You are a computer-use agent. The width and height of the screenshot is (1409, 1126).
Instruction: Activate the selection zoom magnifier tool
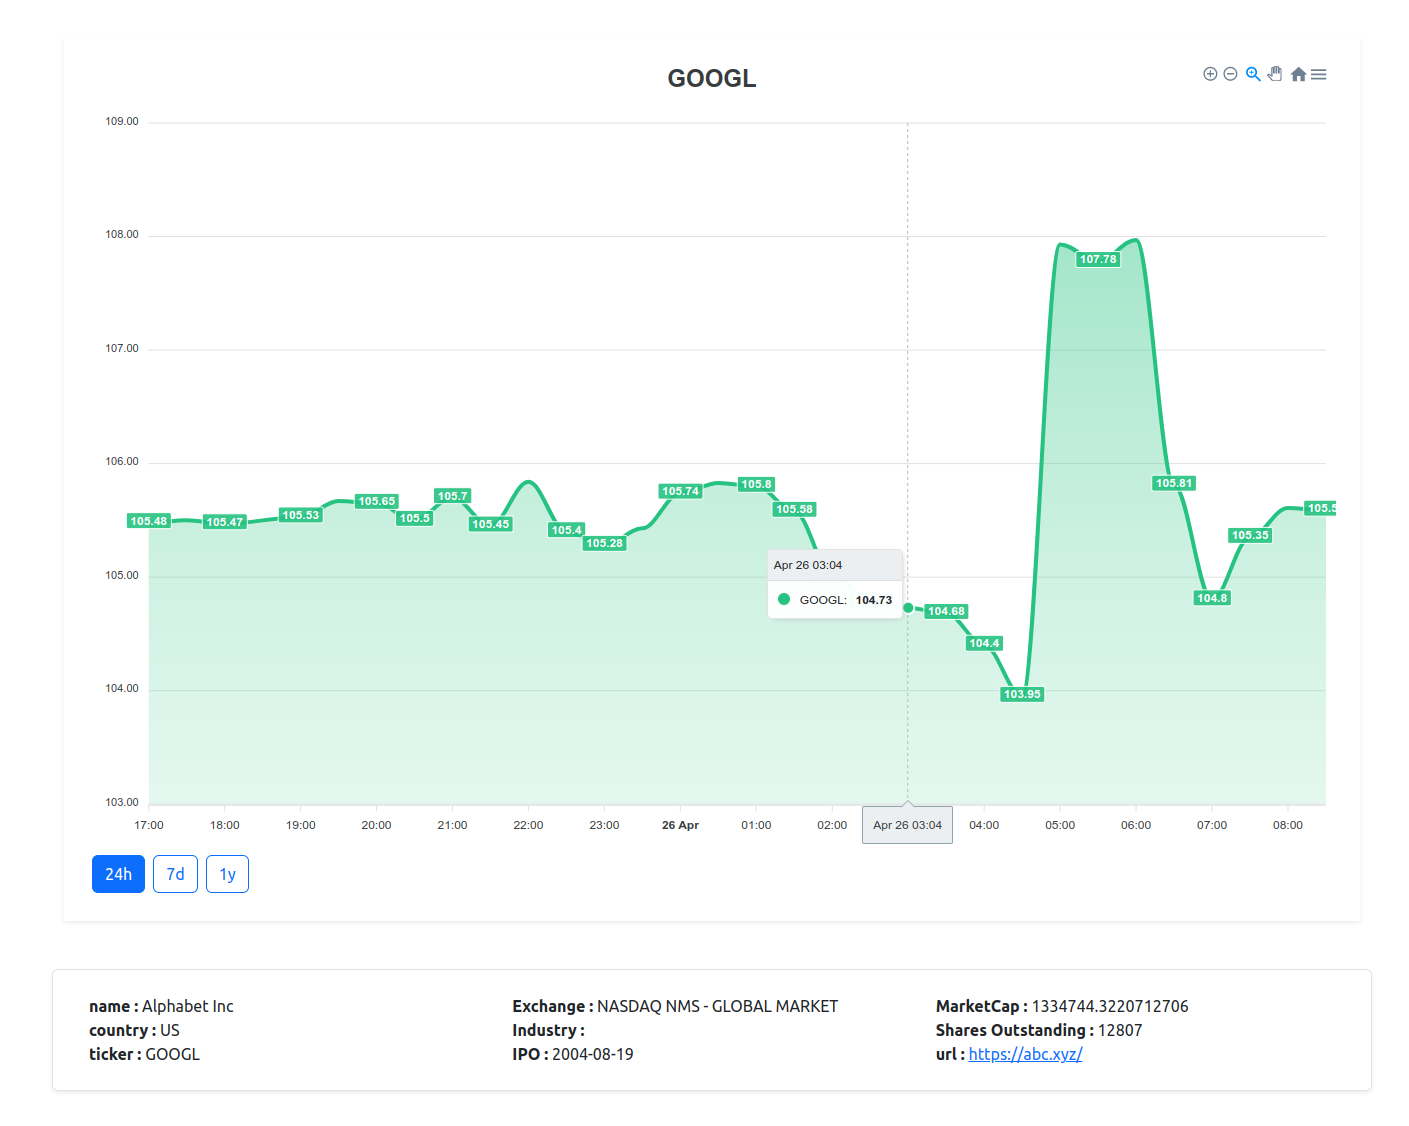click(1253, 74)
